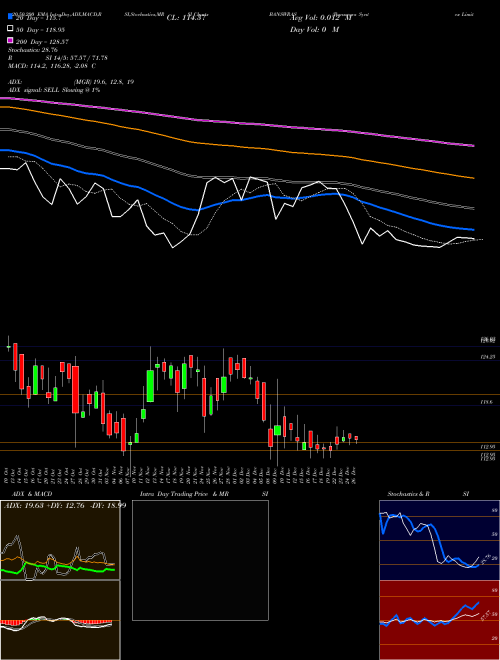This screenshot has height=660, width=500.
Task: Open the empty Intra Day Trading Price panel
Action: (x=200, y=560)
